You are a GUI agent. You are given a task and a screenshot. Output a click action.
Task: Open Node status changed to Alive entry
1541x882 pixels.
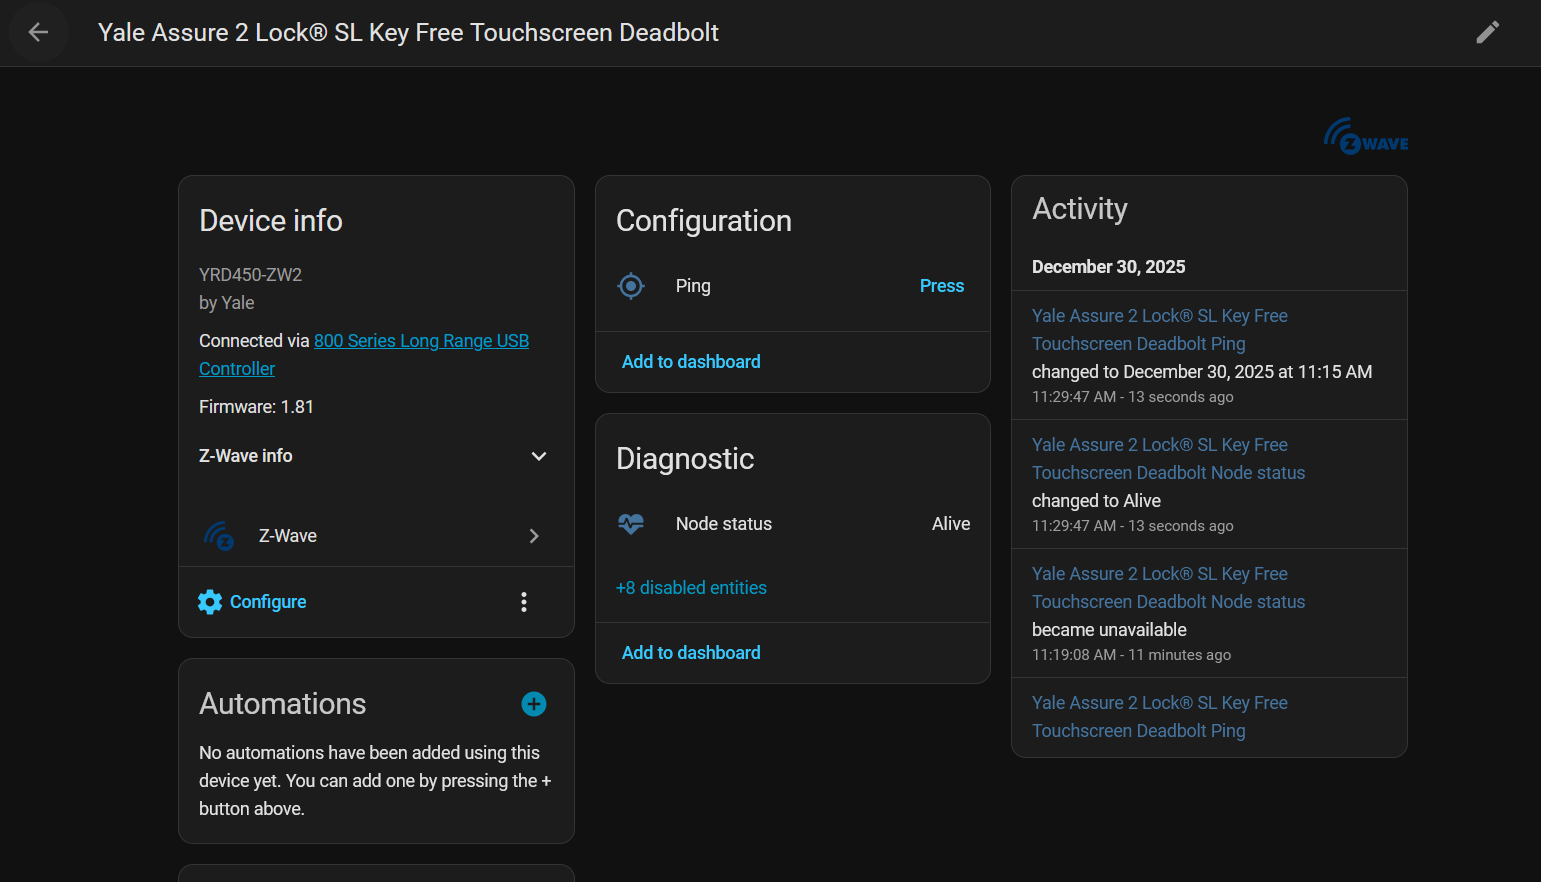point(1167,459)
